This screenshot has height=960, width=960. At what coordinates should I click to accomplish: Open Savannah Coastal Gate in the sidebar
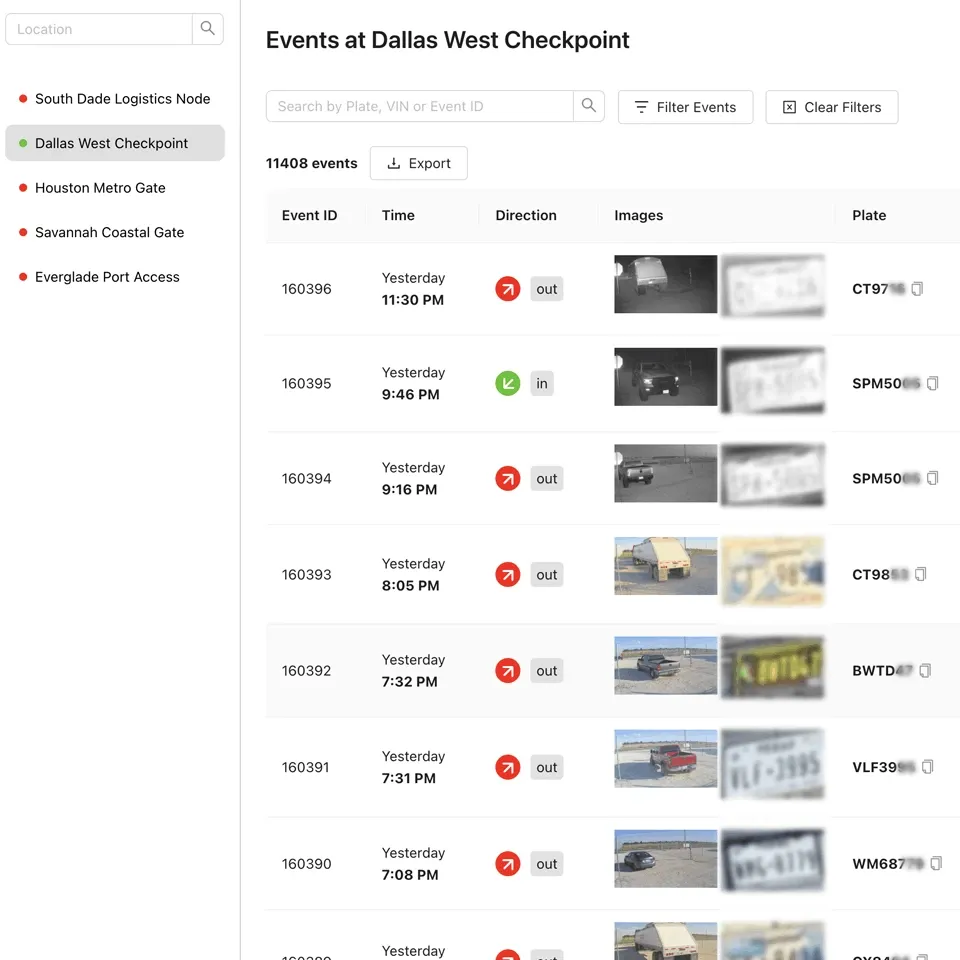click(109, 232)
